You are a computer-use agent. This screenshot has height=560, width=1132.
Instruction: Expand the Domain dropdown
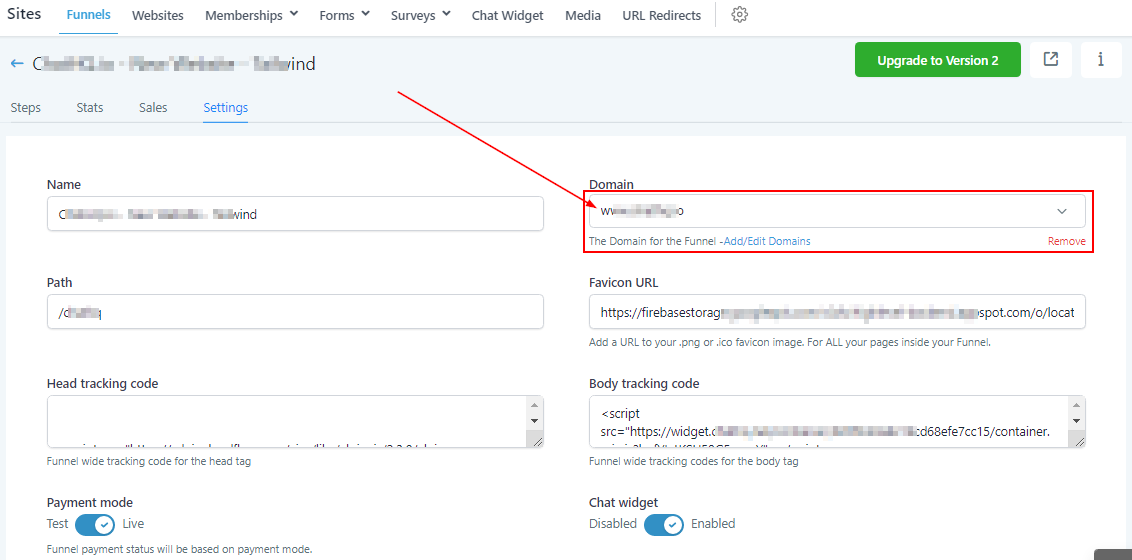tap(1061, 211)
